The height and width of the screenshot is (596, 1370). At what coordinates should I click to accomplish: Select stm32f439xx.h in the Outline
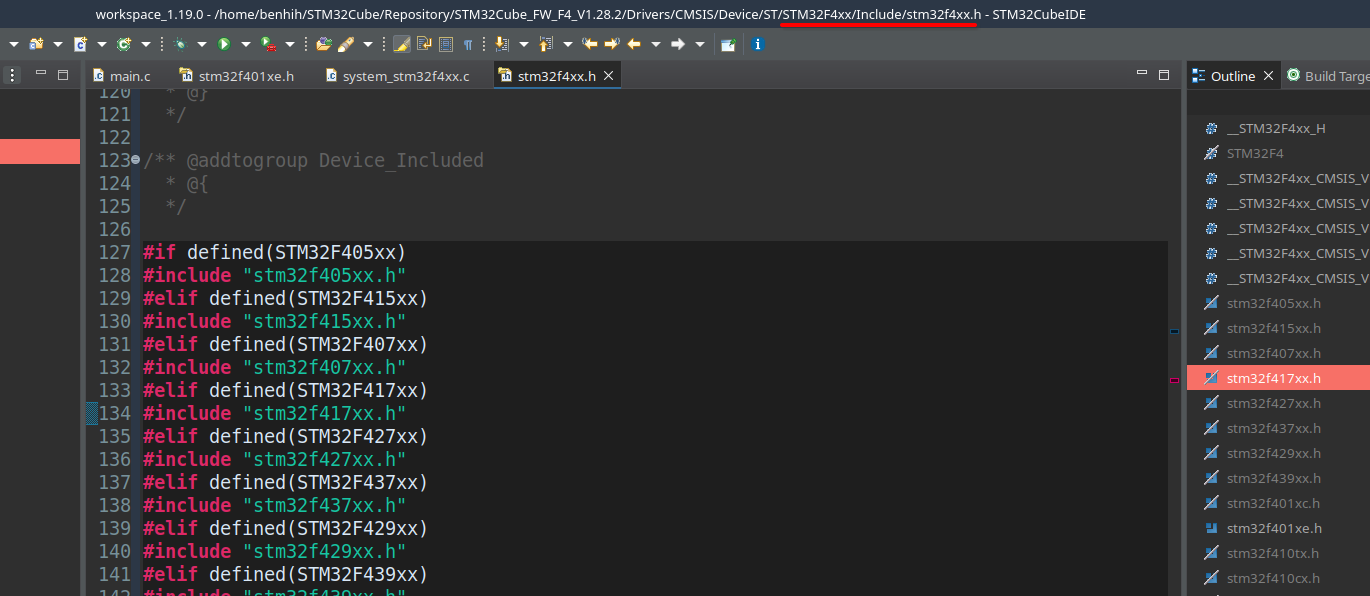pos(1278,478)
